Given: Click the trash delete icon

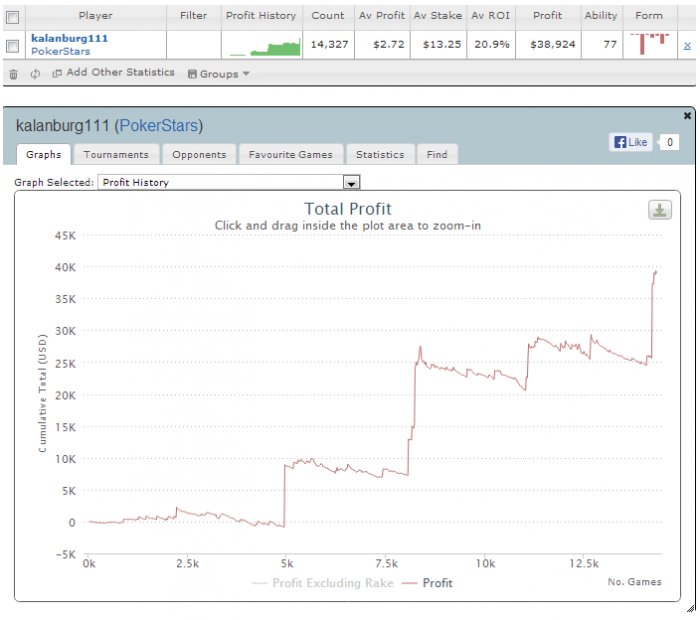Looking at the screenshot, I should pyautogui.click(x=13, y=74).
